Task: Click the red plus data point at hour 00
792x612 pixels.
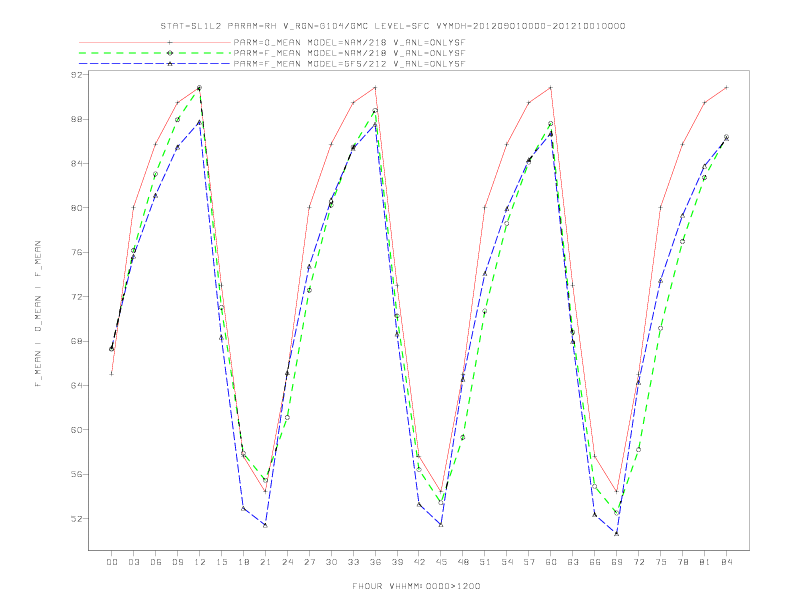Action: 112,374
